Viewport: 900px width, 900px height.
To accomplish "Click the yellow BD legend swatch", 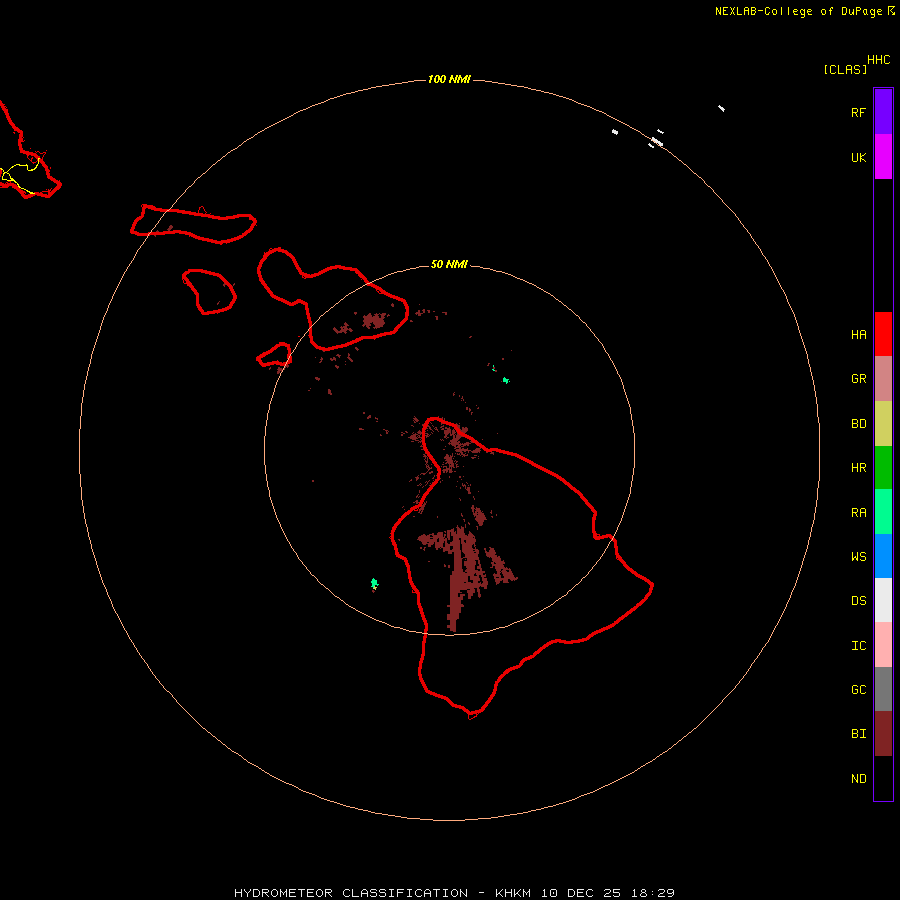I will [x=883, y=424].
